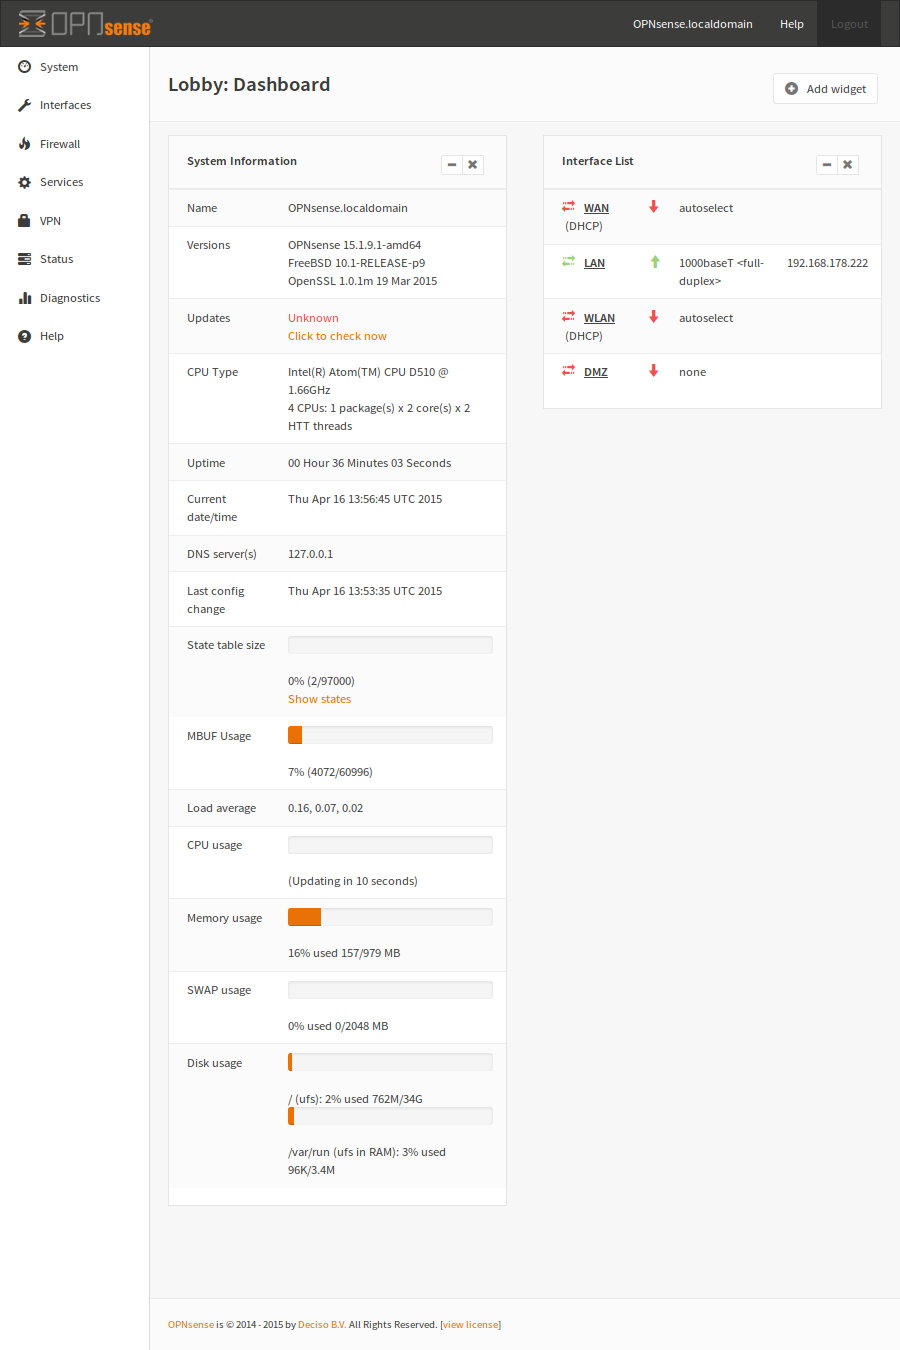Viewport: 900px width, 1350px height.
Task: Click the WAN interface exchange icon
Action: pyautogui.click(x=568, y=207)
